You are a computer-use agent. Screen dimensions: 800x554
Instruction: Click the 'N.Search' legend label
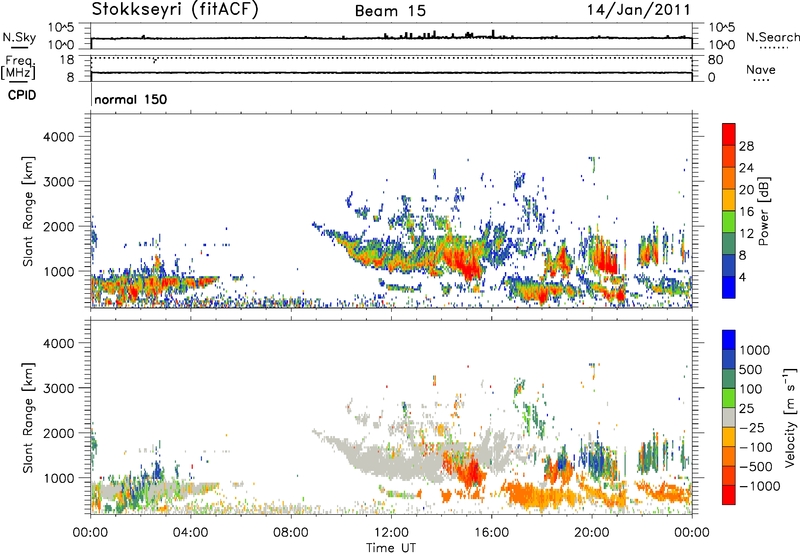pyautogui.click(x=772, y=37)
